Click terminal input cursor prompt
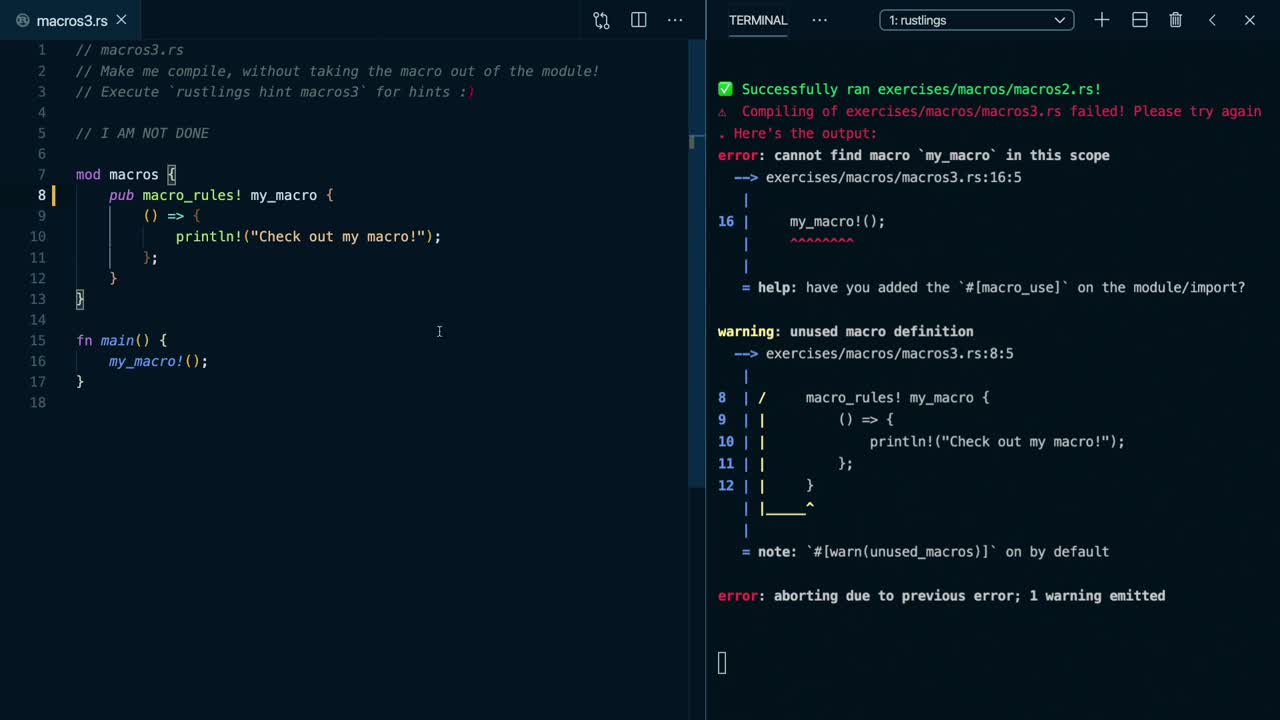Image resolution: width=1280 pixels, height=720 pixels. [x=722, y=662]
